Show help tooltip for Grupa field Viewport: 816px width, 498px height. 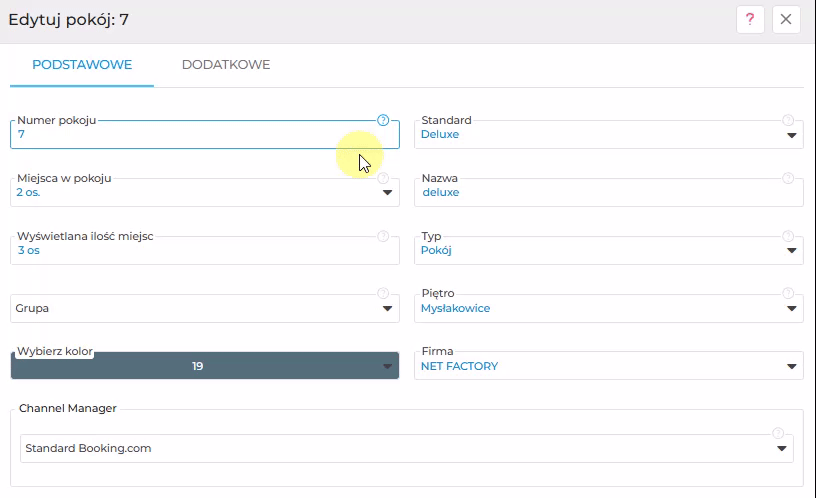coord(383,293)
